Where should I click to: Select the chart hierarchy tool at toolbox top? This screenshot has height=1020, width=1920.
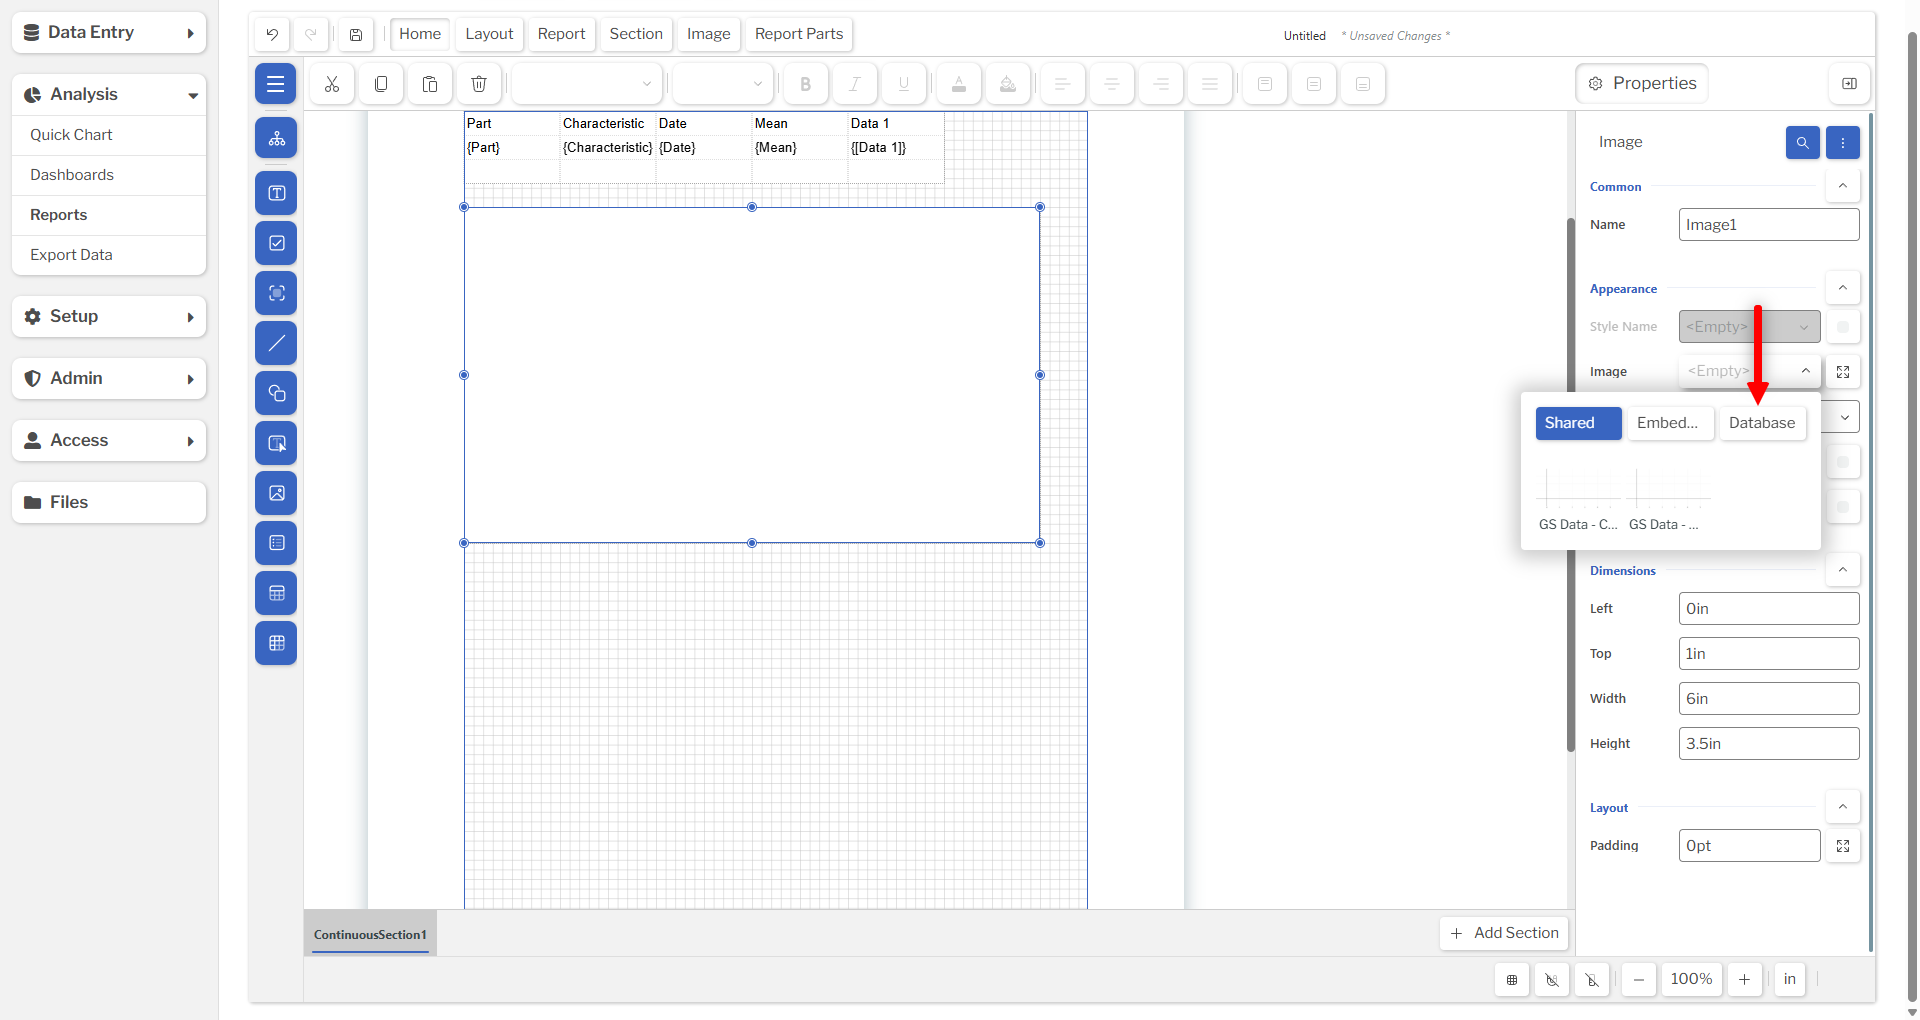pyautogui.click(x=276, y=138)
